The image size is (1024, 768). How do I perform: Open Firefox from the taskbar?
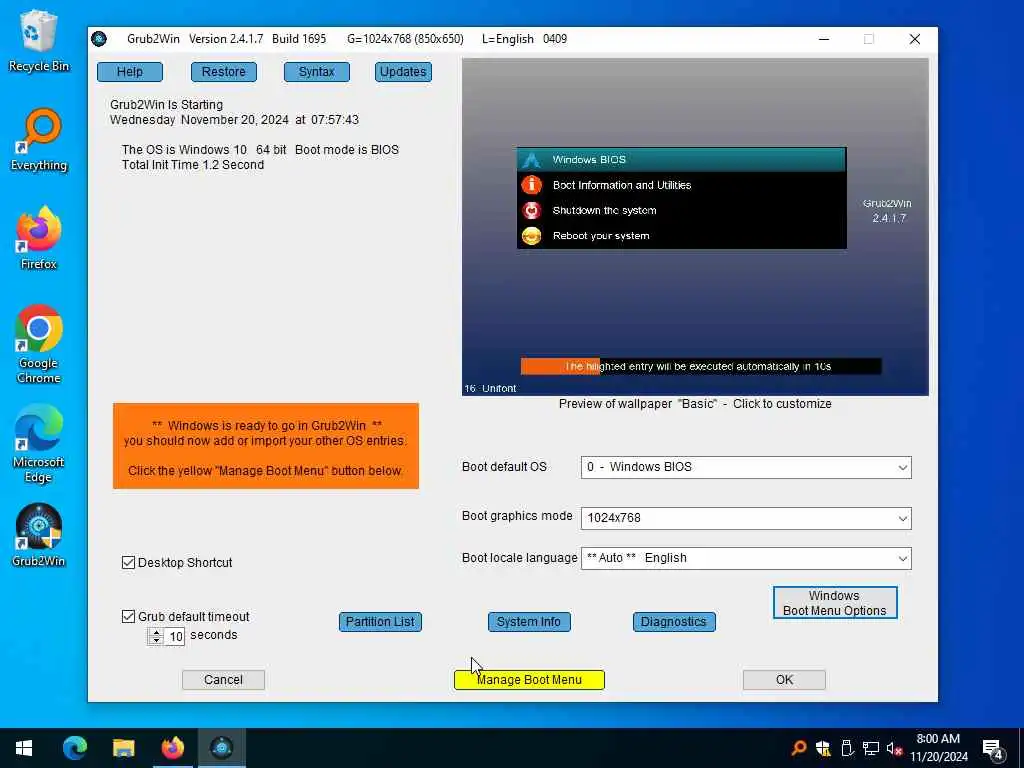[x=172, y=748]
